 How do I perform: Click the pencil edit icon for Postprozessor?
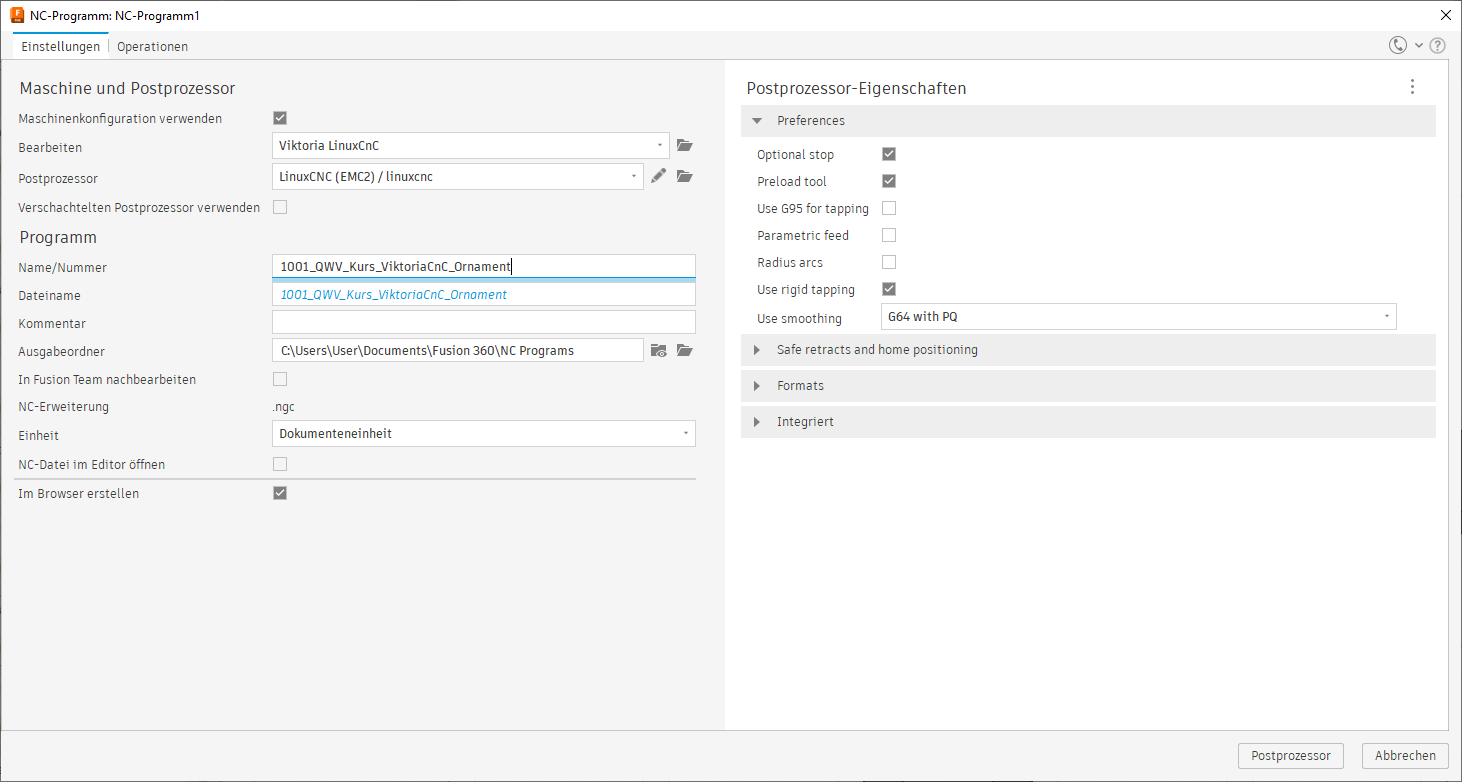[658, 177]
